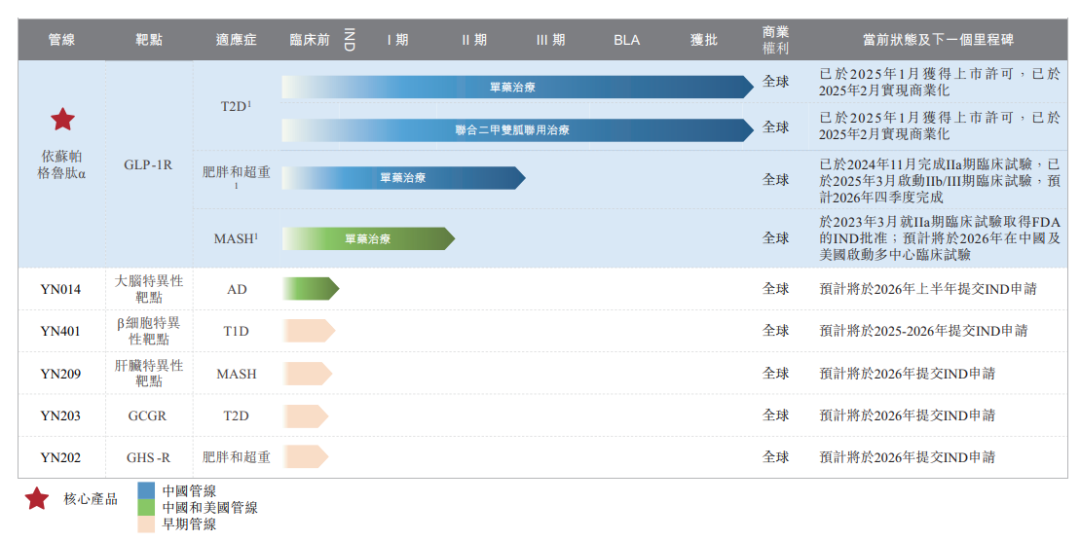1080x541 pixels.
Task: Click the MASH¹ indication cell
Action: 236,238
